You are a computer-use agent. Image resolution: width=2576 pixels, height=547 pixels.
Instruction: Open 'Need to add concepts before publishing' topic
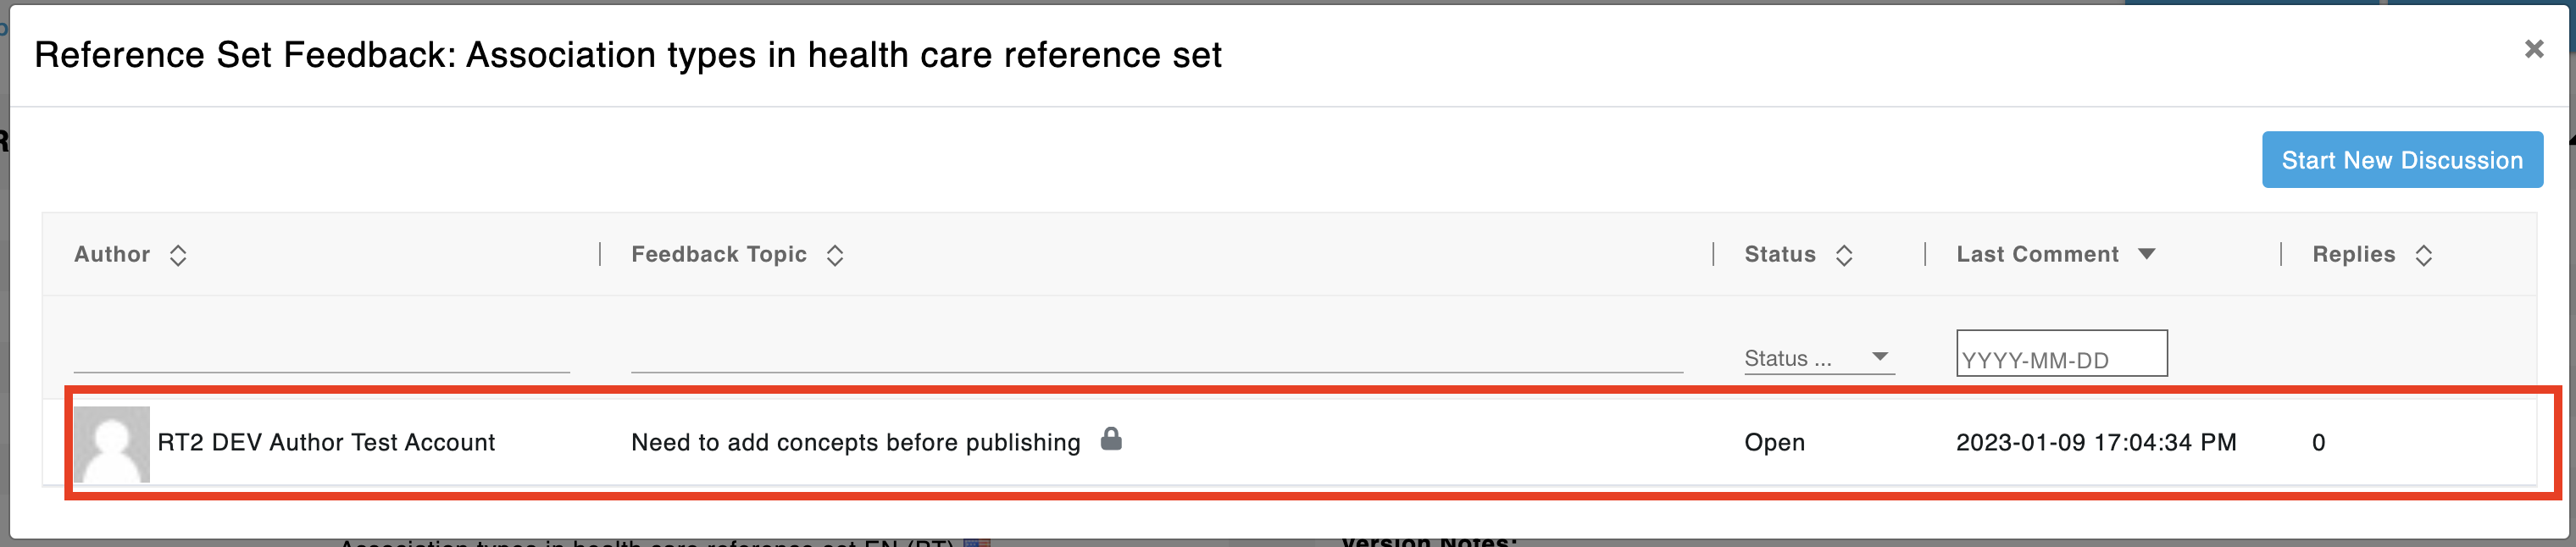click(856, 442)
